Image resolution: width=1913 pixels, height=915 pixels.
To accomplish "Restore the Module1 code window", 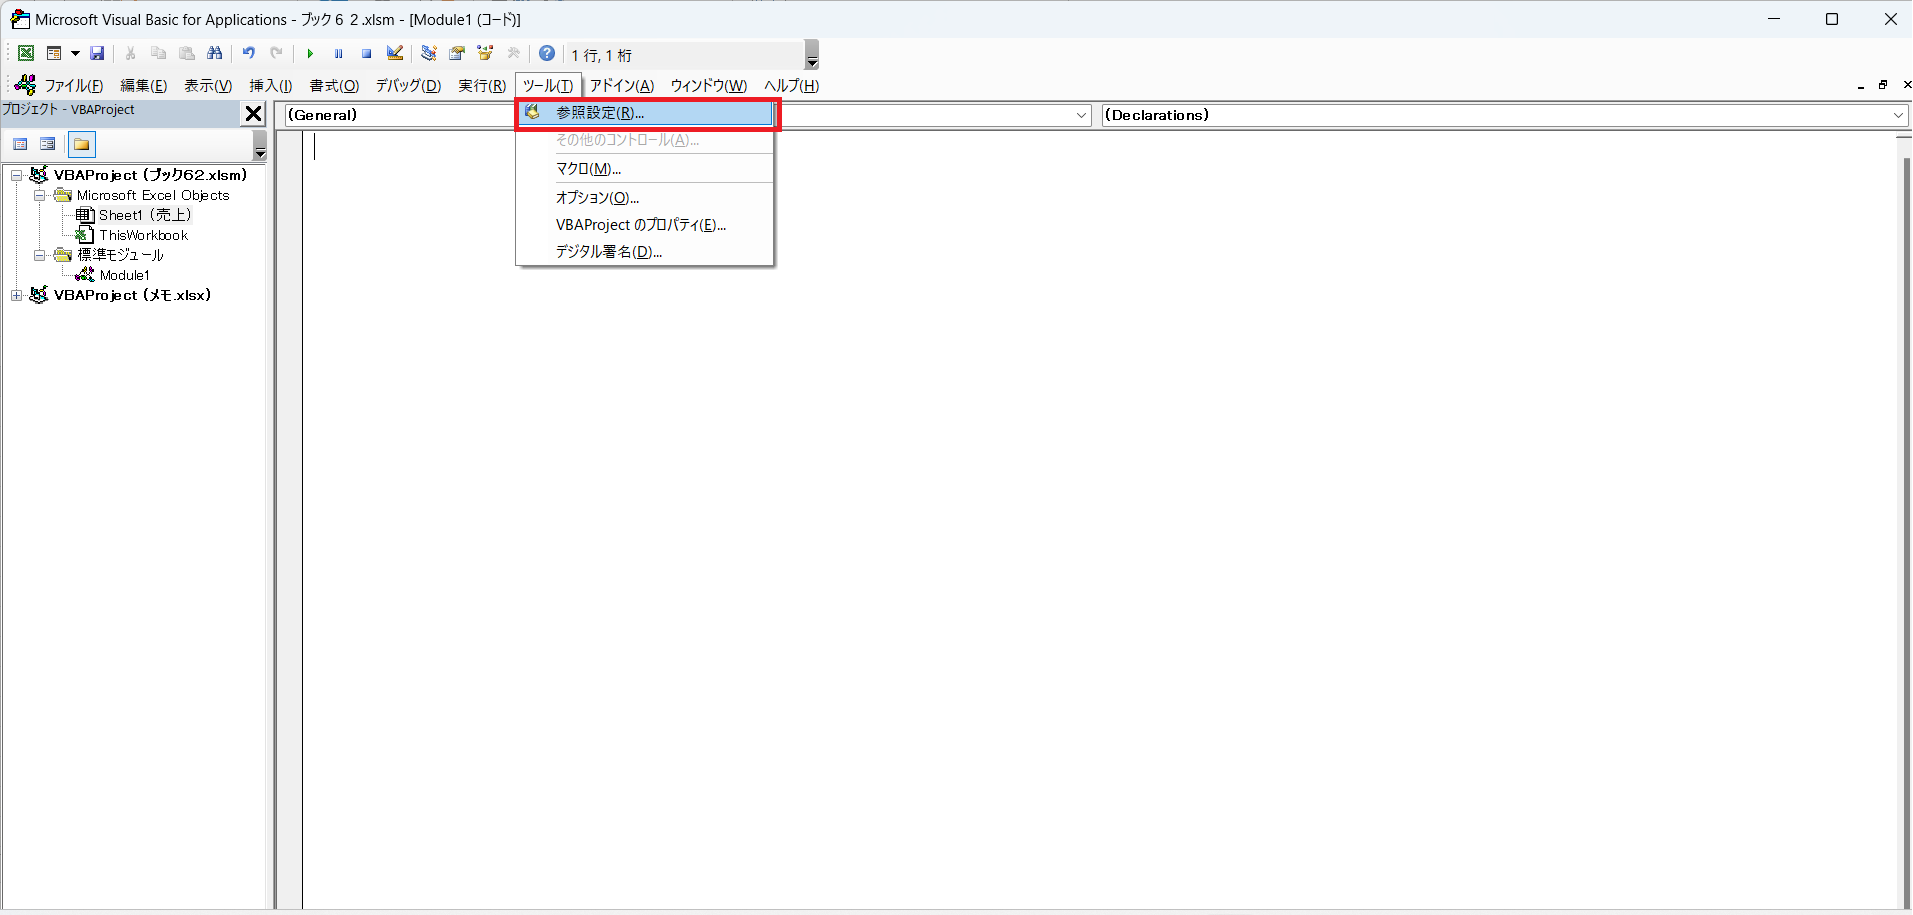I will 1883,86.
